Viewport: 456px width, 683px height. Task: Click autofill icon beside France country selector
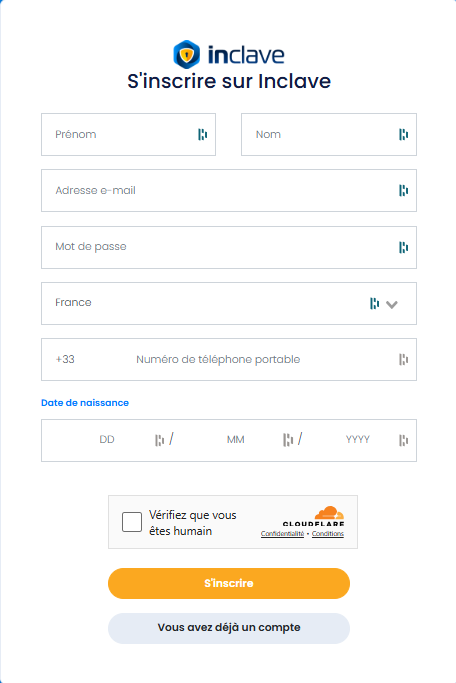coord(374,303)
